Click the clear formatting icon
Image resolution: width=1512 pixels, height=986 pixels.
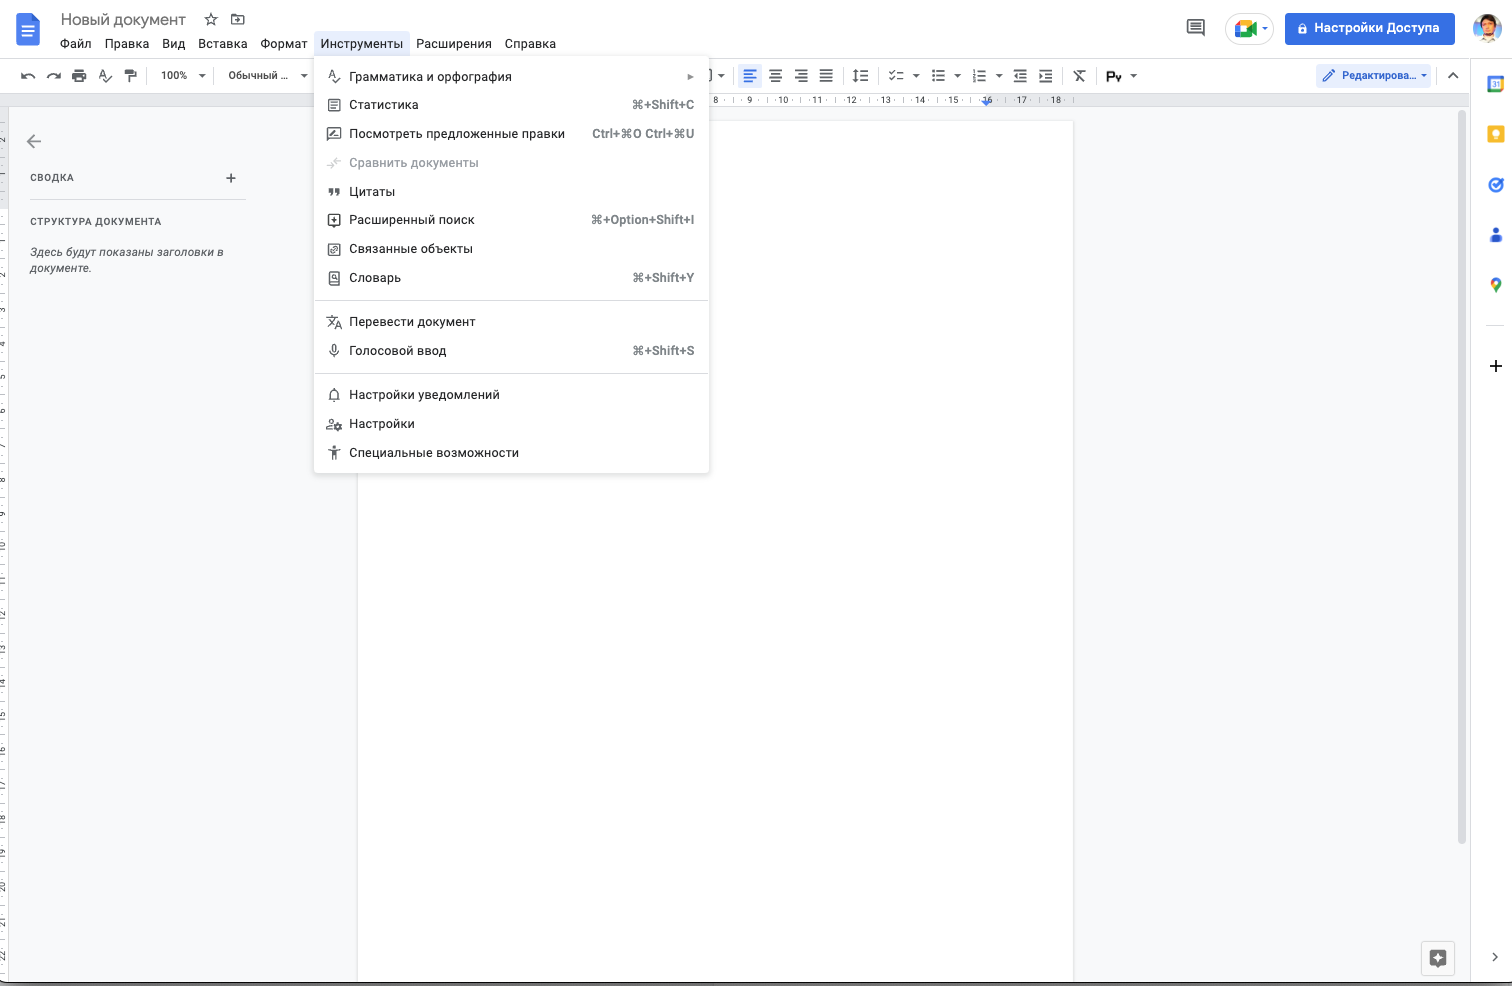pyautogui.click(x=1079, y=76)
